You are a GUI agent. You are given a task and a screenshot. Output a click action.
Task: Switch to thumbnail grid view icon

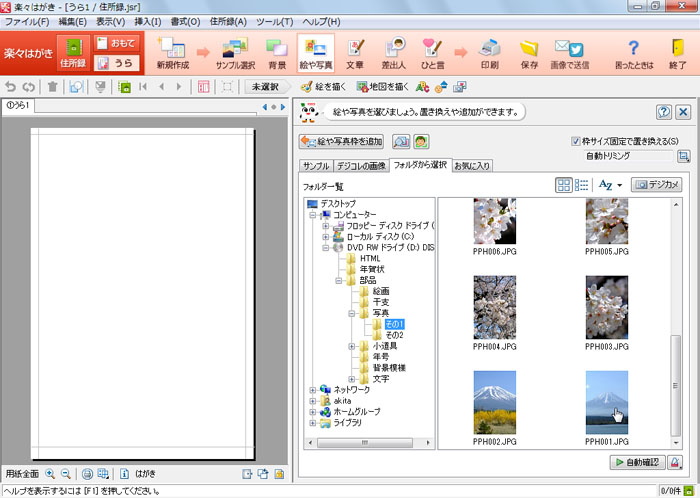pyautogui.click(x=564, y=185)
